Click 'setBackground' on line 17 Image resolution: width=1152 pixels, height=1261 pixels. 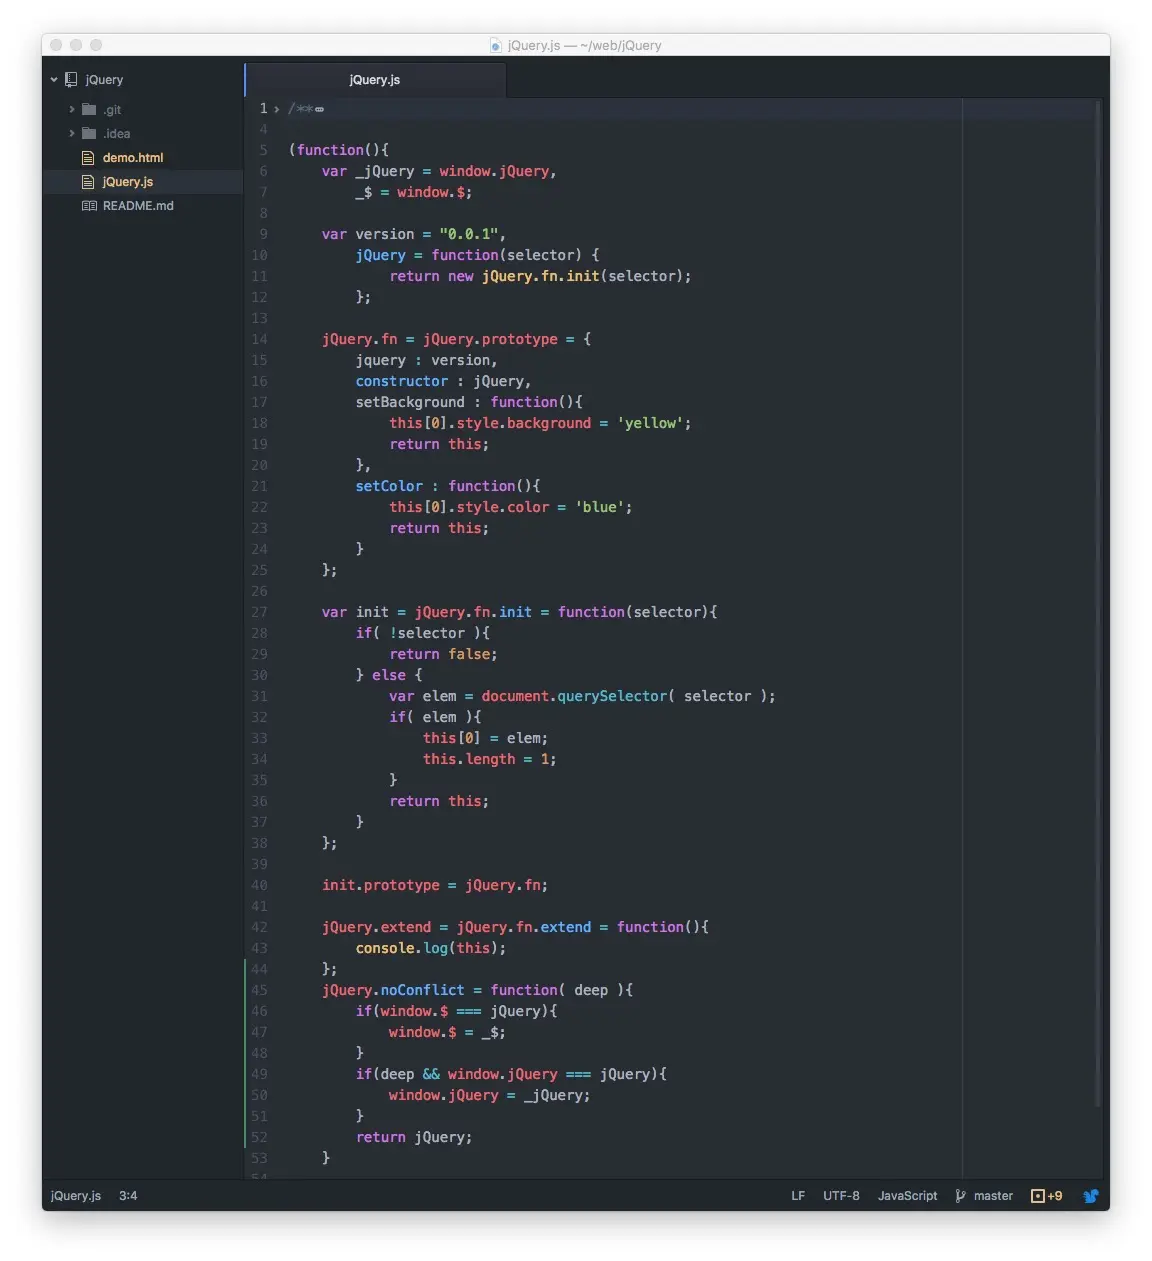(410, 403)
